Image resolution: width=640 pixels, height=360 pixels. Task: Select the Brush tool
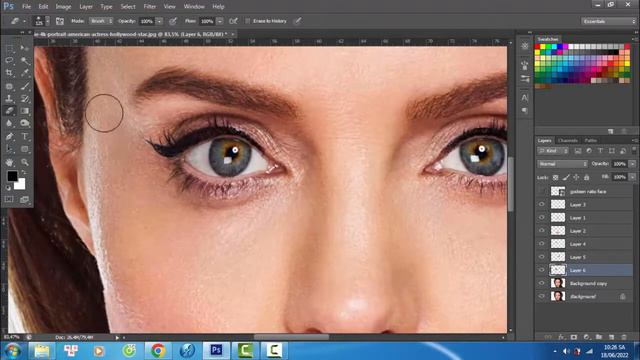point(25,86)
